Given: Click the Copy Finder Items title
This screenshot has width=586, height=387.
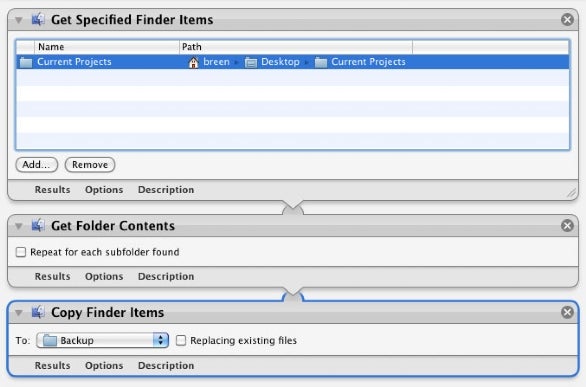Looking at the screenshot, I should coord(108,312).
